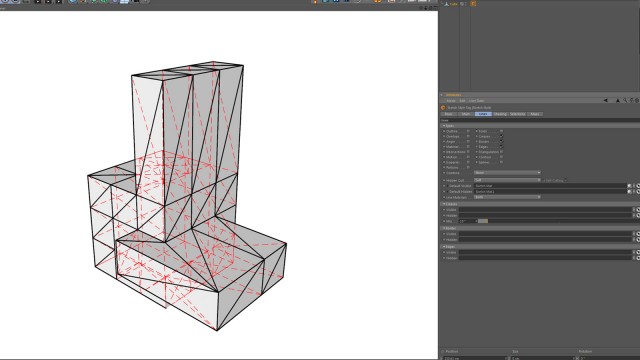This screenshot has height=360, width=640.
Task: Click the Cube object icon in Object Manager
Action: 446,4
